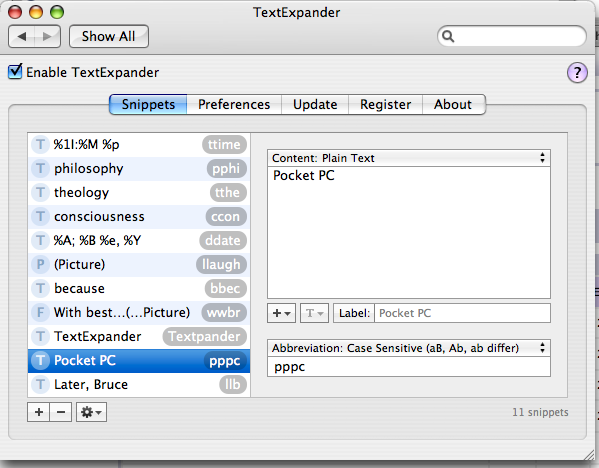599x468 pixels.
Task: Click the Label field showing Pocket PC
Action: pyautogui.click(x=462, y=313)
